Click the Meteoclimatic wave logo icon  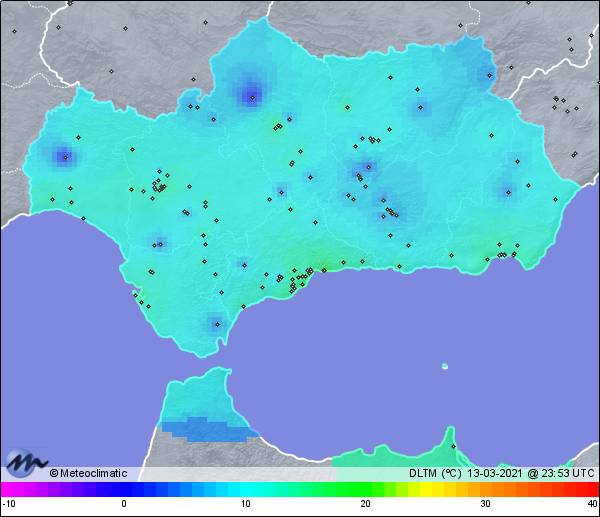click(x=25, y=463)
